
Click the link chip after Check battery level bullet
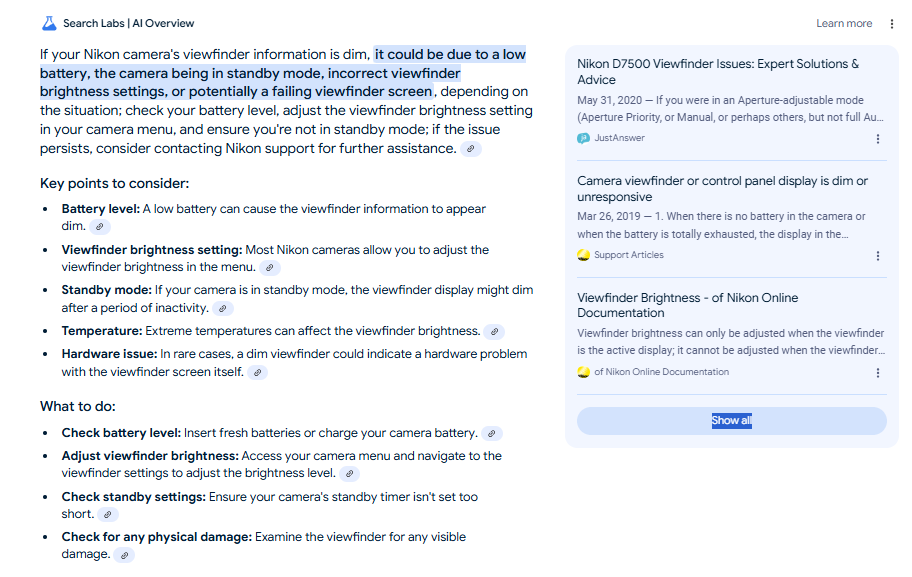[491, 433]
